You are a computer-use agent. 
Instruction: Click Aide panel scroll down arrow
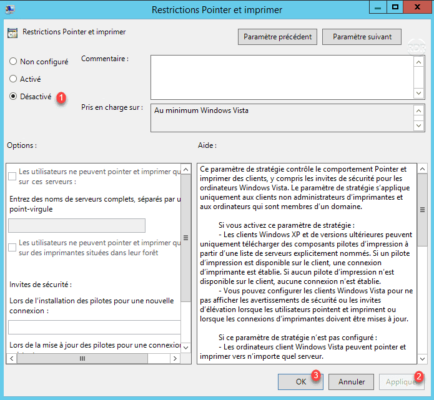(x=422, y=359)
